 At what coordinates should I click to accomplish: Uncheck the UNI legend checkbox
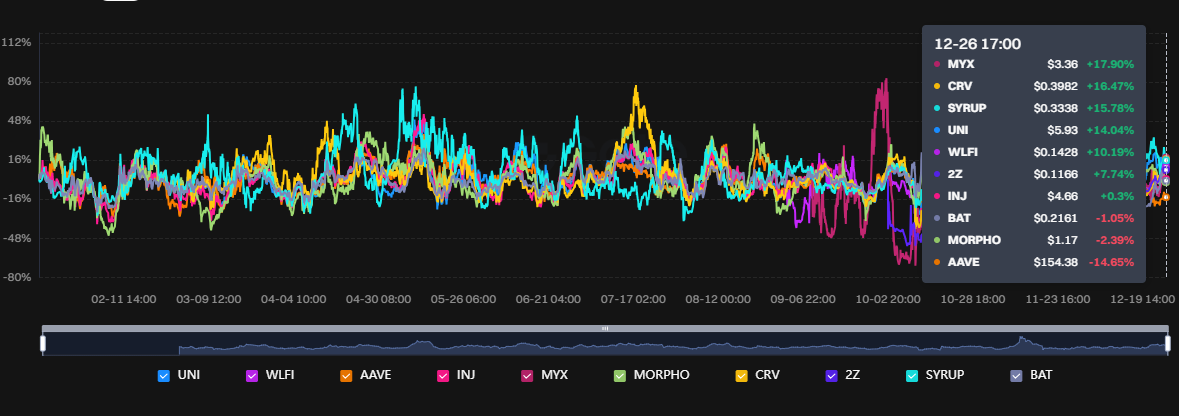coord(164,375)
